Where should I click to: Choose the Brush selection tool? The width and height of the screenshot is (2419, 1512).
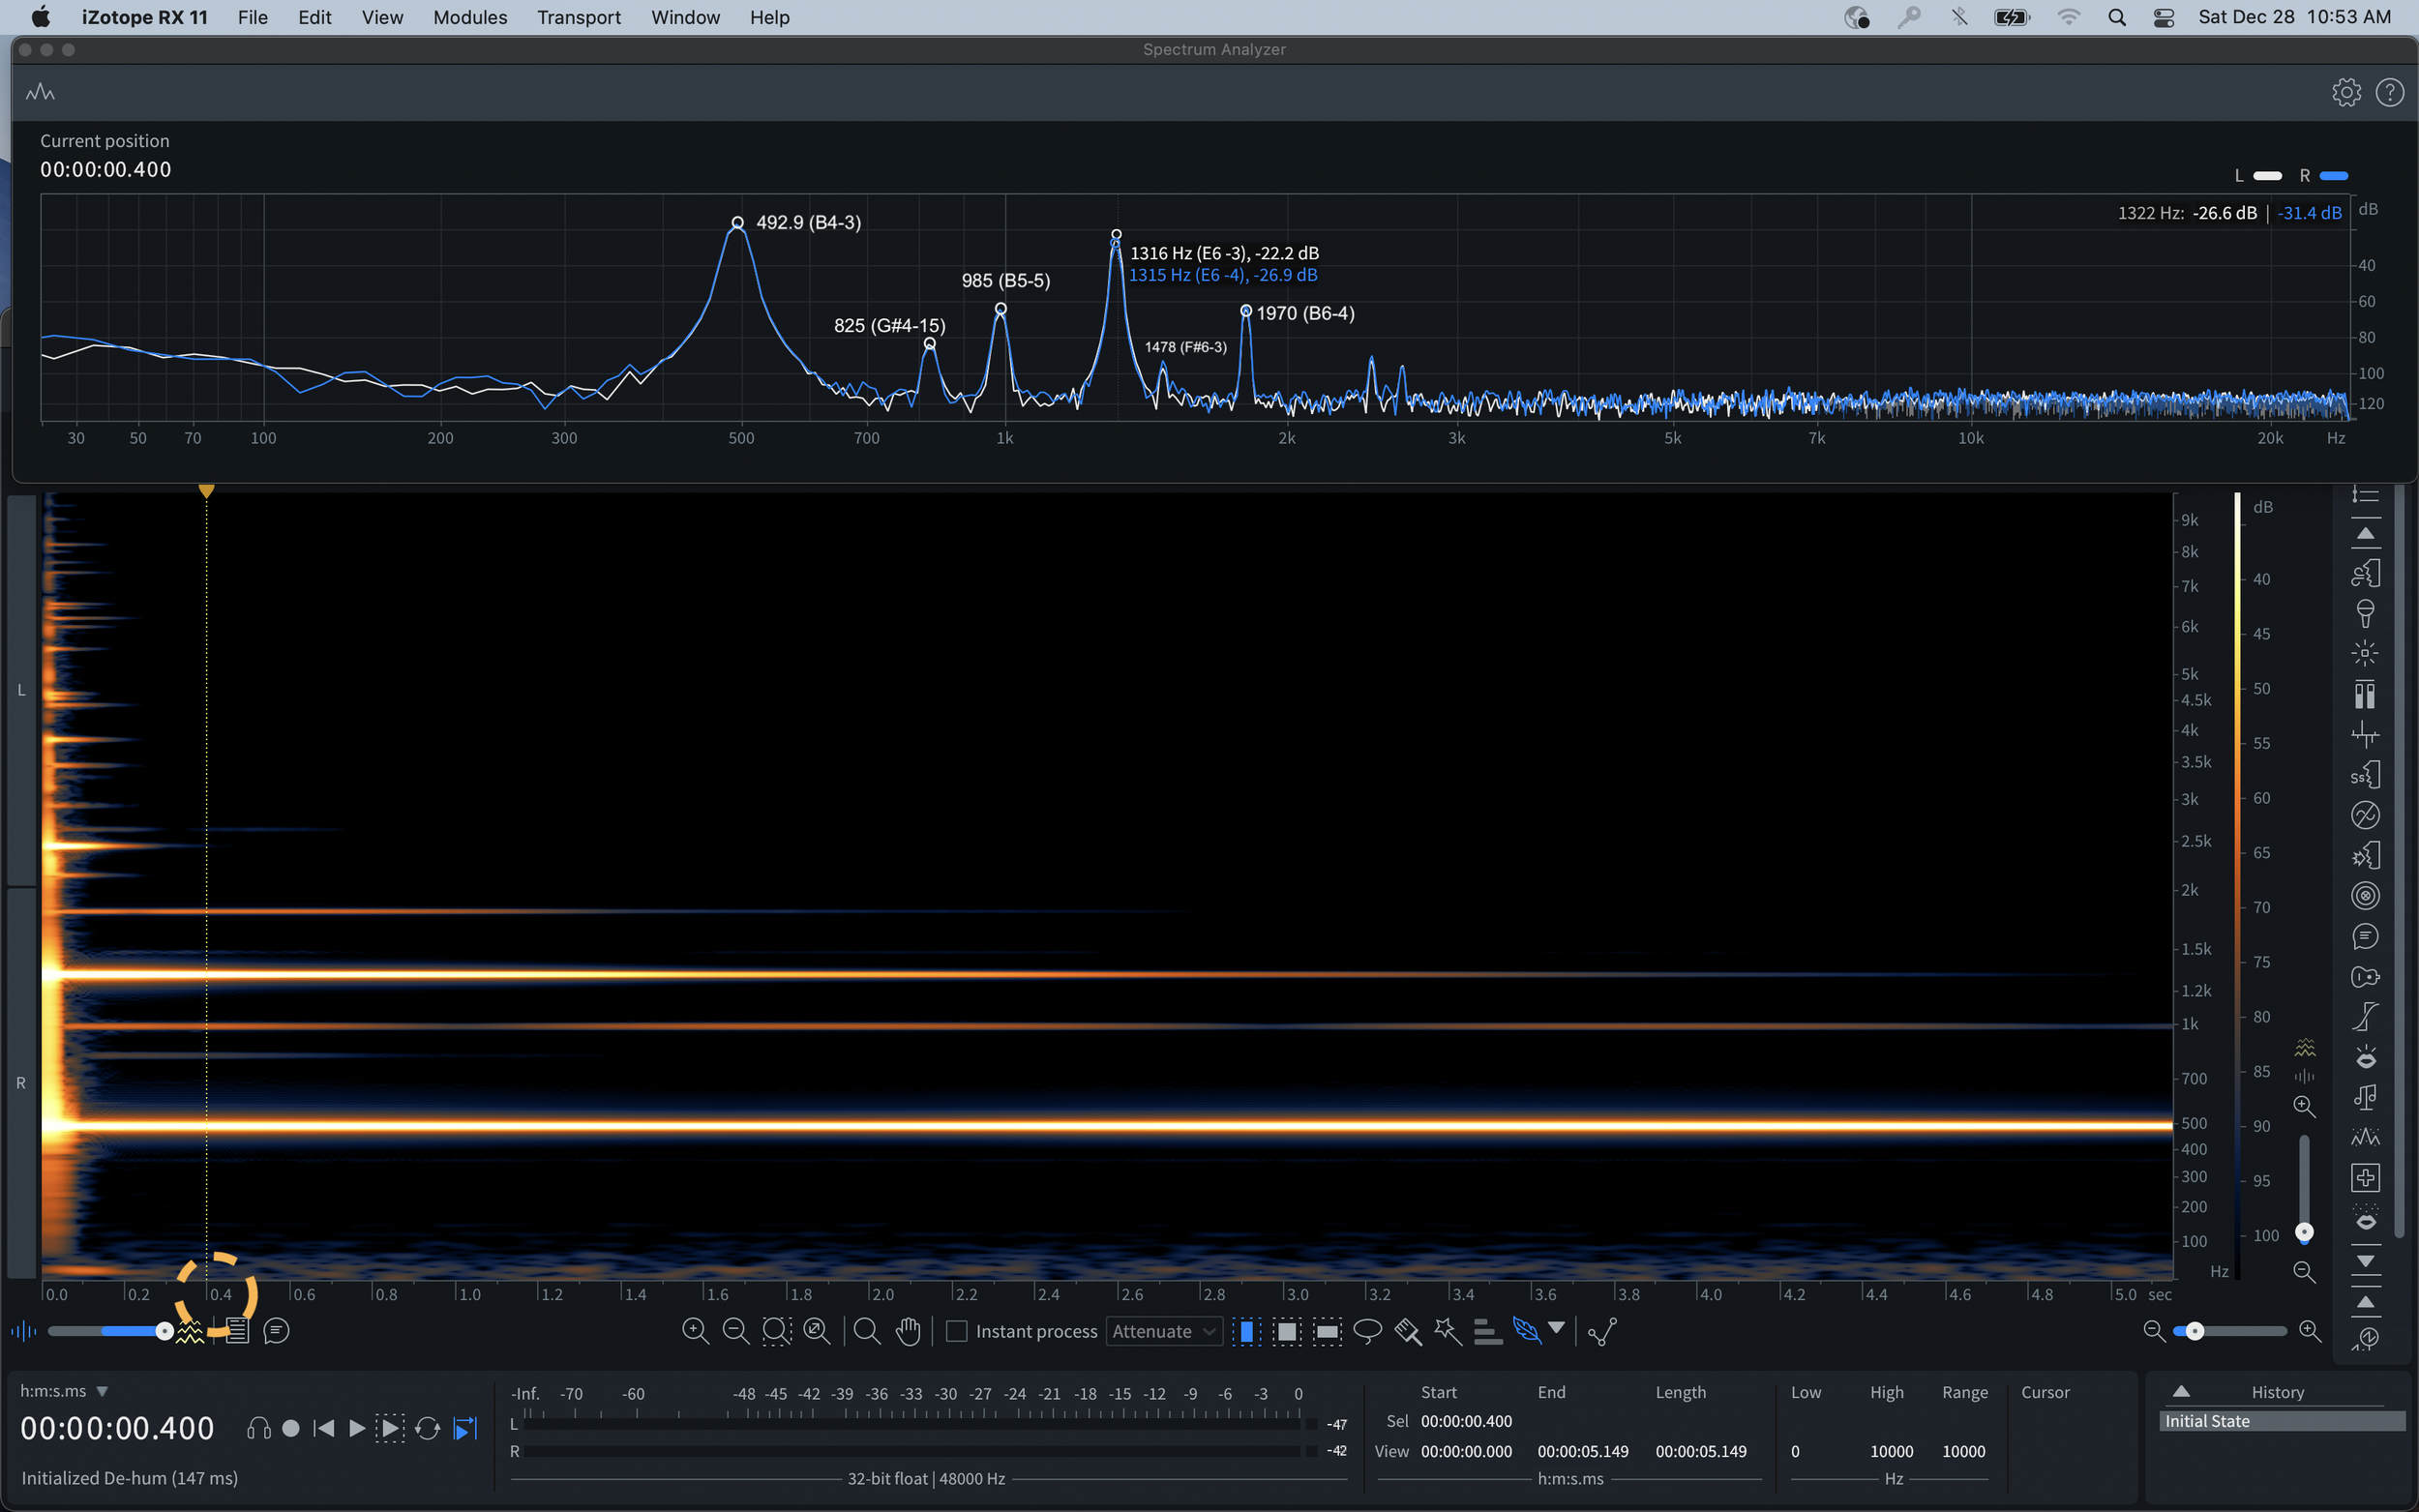1407,1331
